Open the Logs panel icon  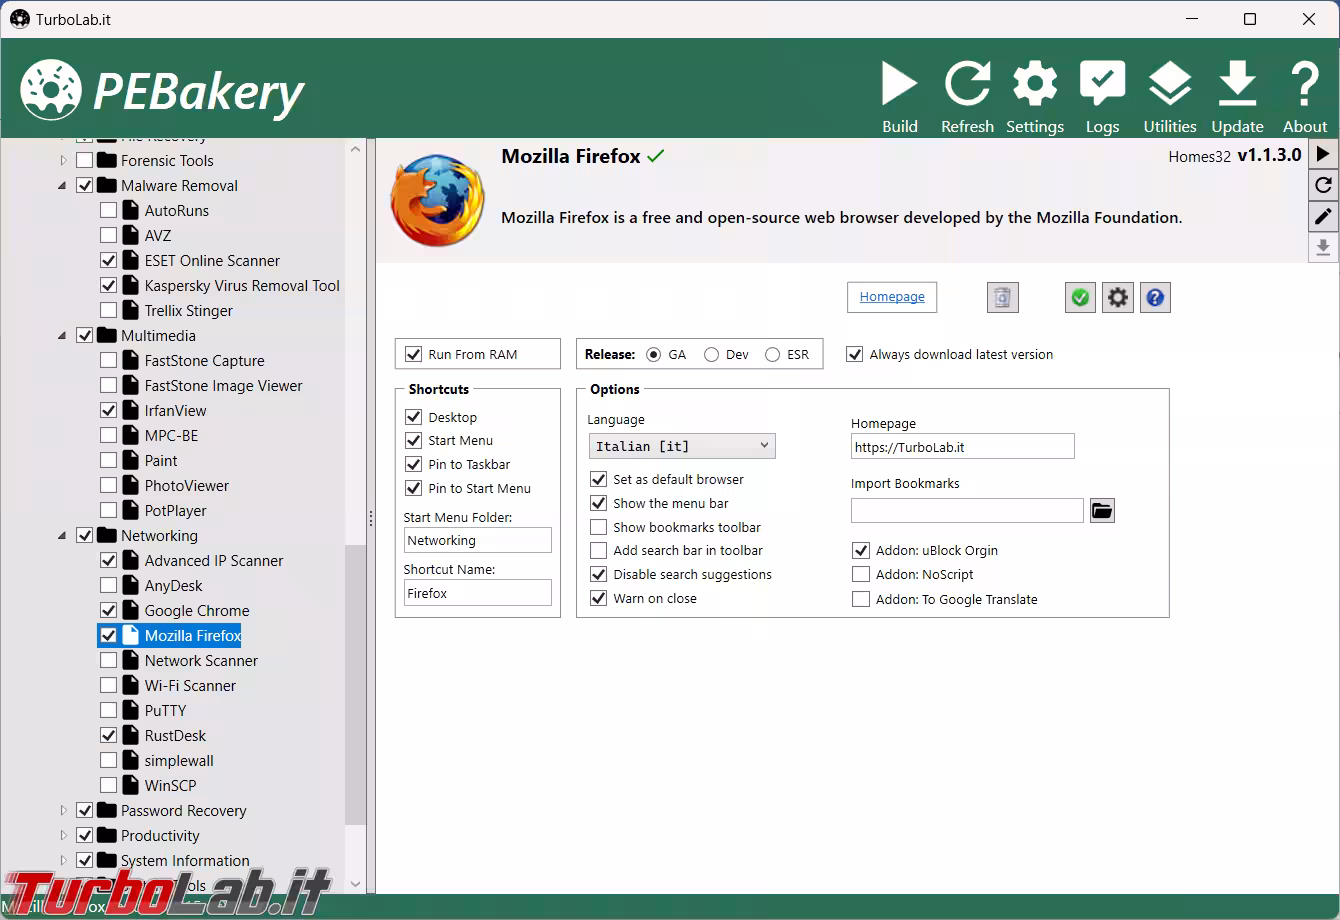pyautogui.click(x=1102, y=85)
